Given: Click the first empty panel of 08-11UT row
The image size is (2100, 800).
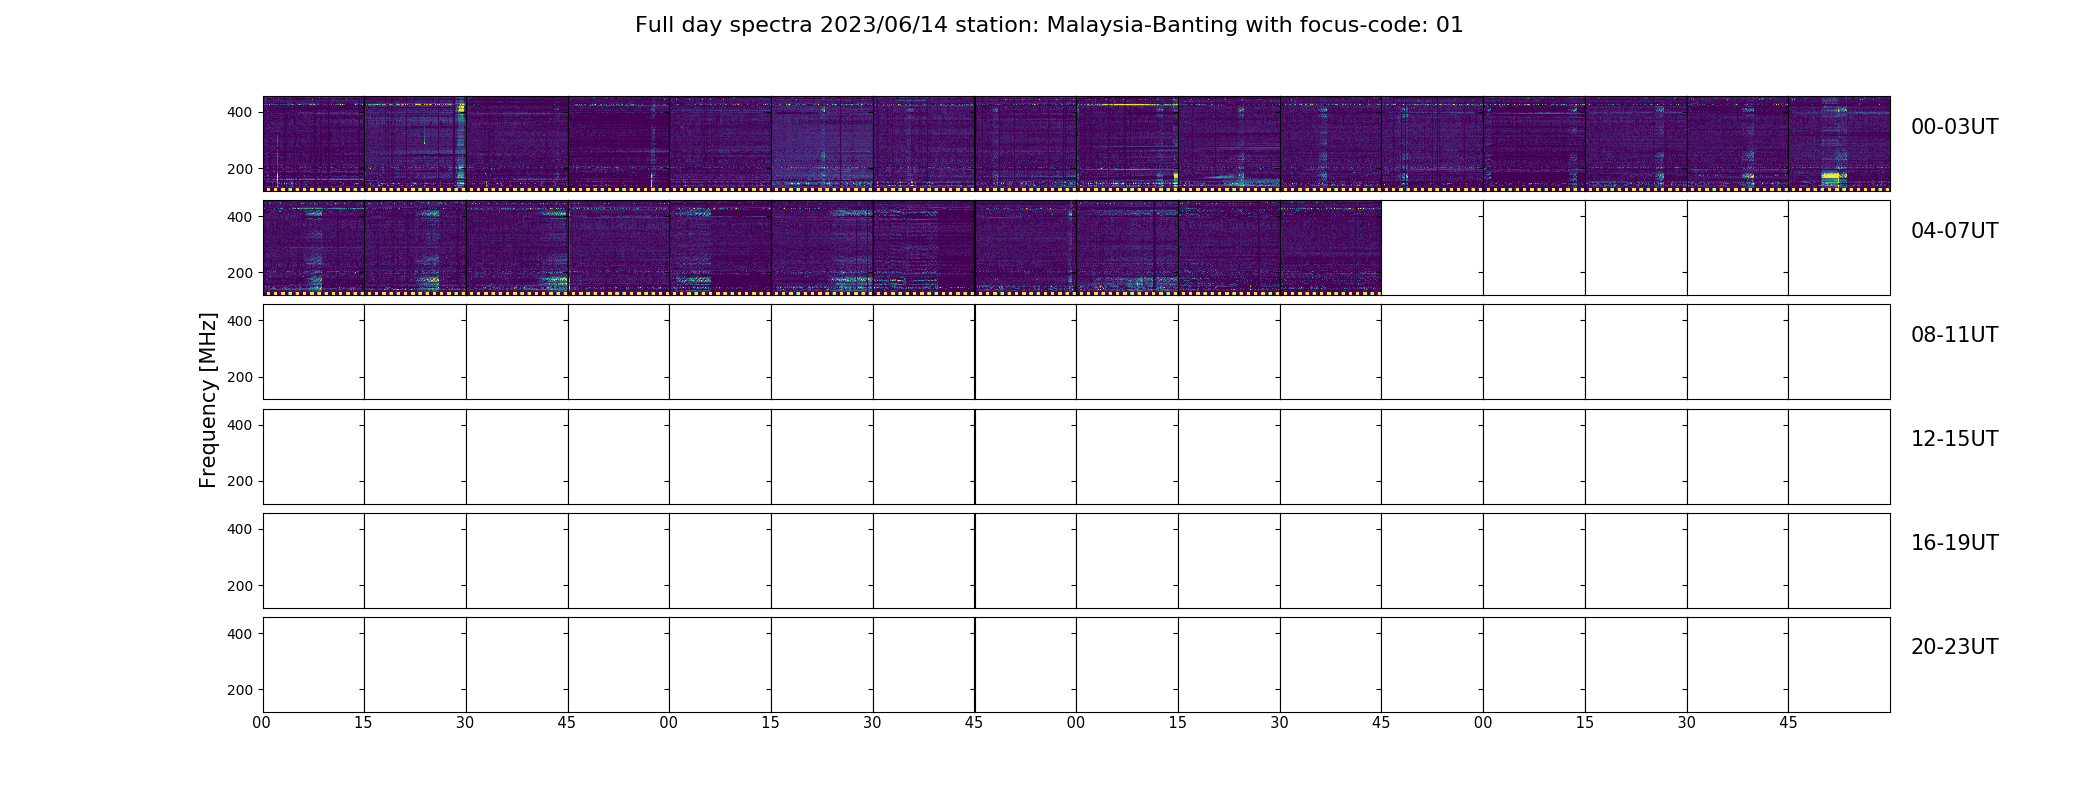Looking at the screenshot, I should tap(314, 352).
